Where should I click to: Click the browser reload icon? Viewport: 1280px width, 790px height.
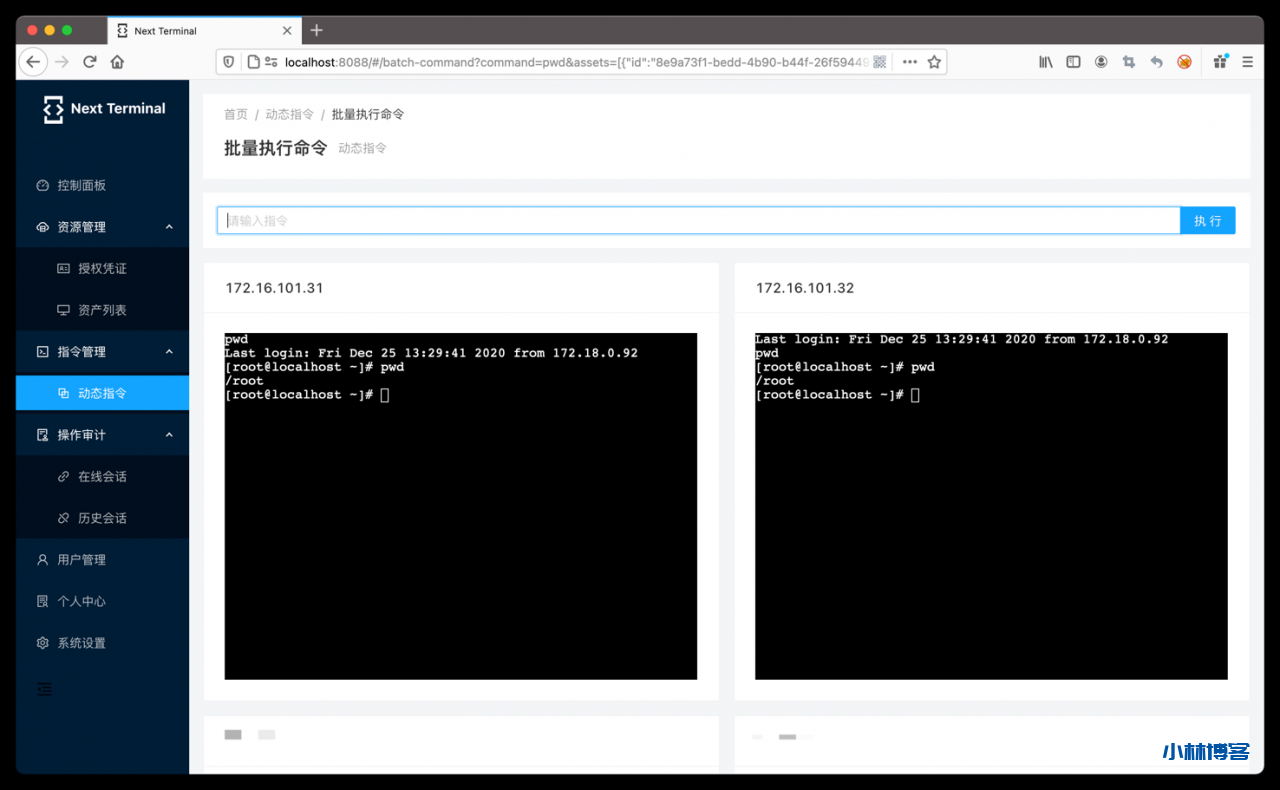pos(90,62)
